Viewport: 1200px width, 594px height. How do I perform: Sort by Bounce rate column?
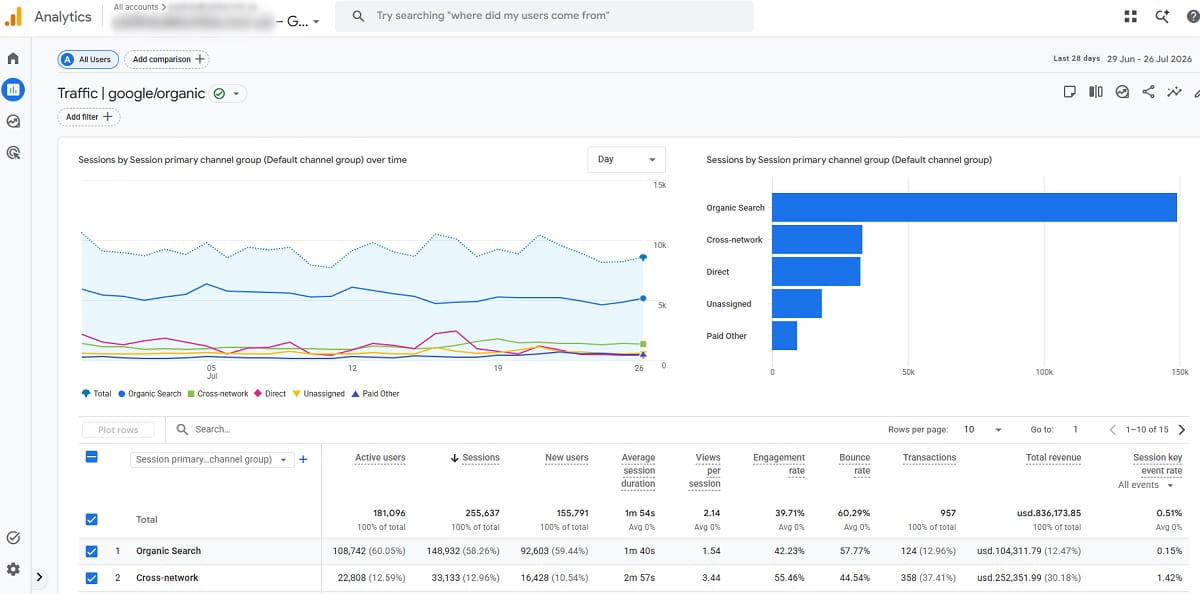(855, 464)
